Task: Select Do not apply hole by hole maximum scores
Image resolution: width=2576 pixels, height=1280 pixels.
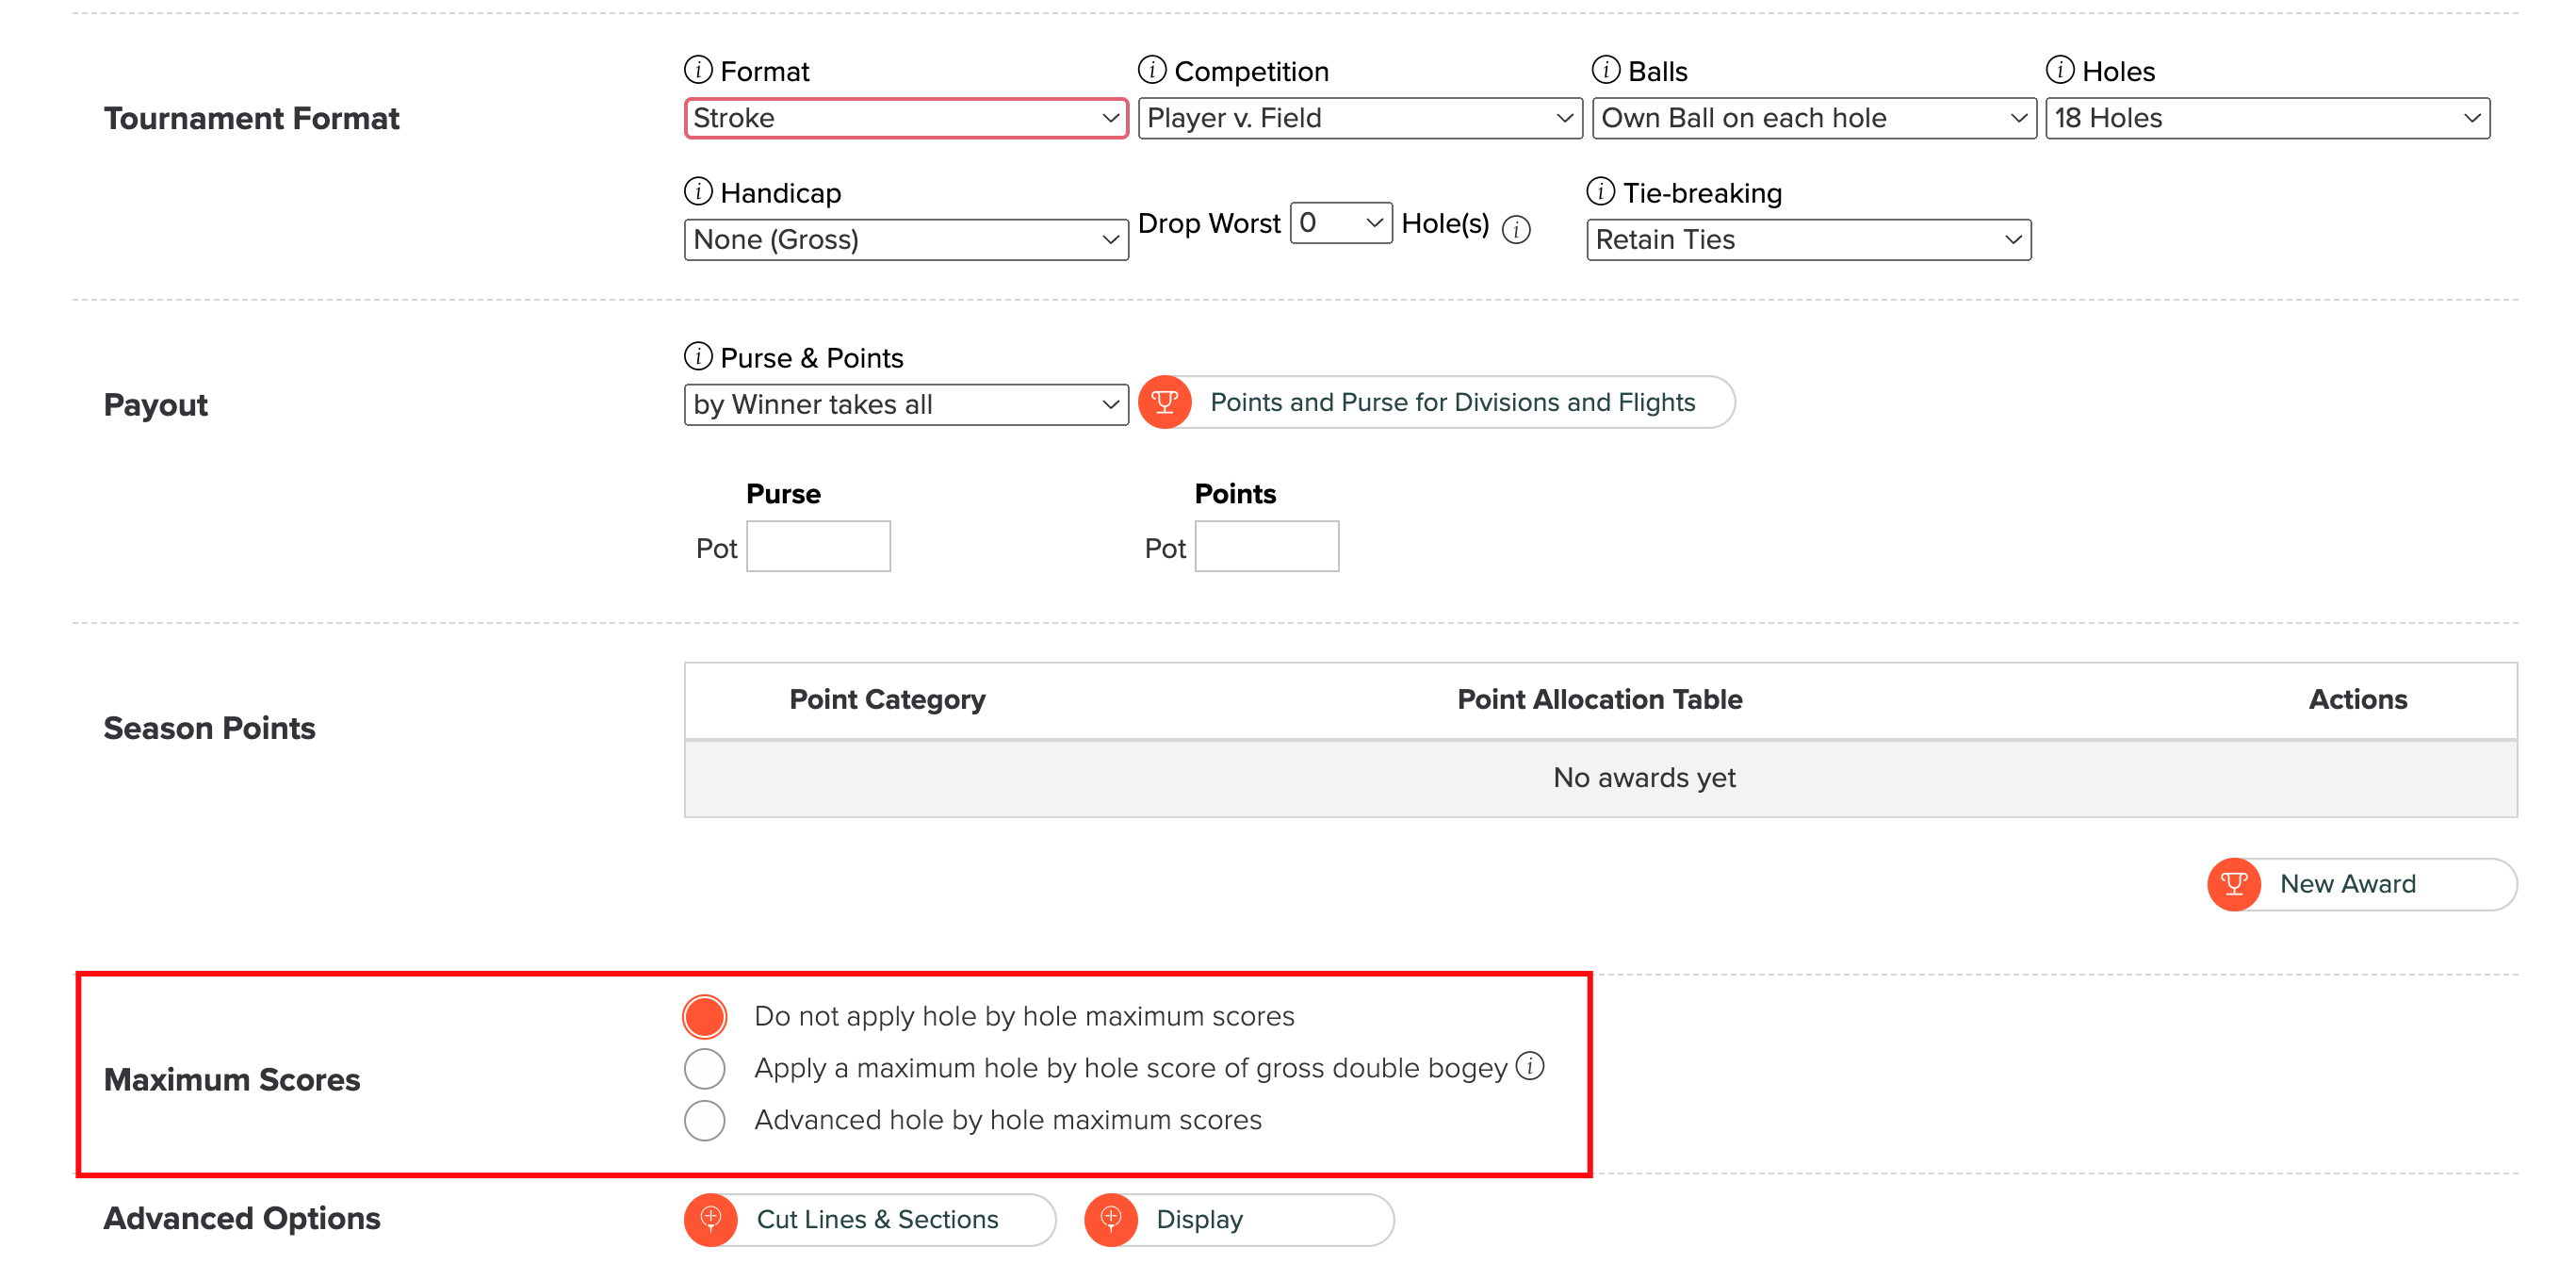Action: click(705, 1017)
